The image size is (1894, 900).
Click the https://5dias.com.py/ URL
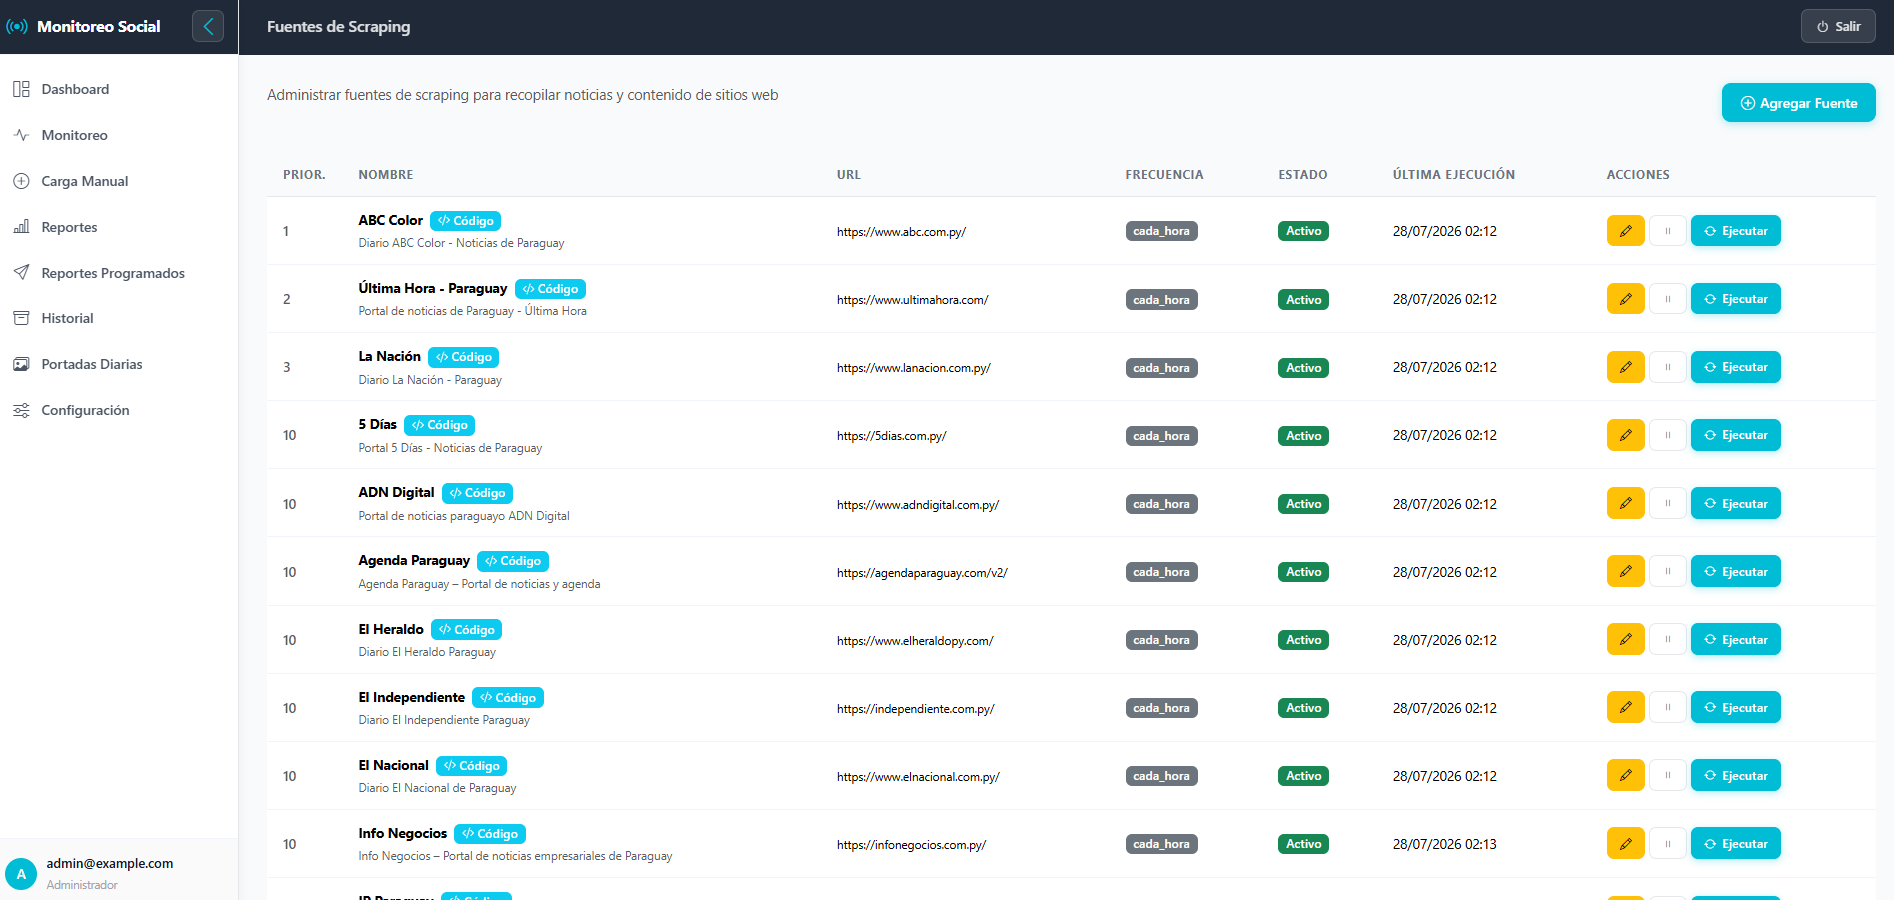[892, 436]
